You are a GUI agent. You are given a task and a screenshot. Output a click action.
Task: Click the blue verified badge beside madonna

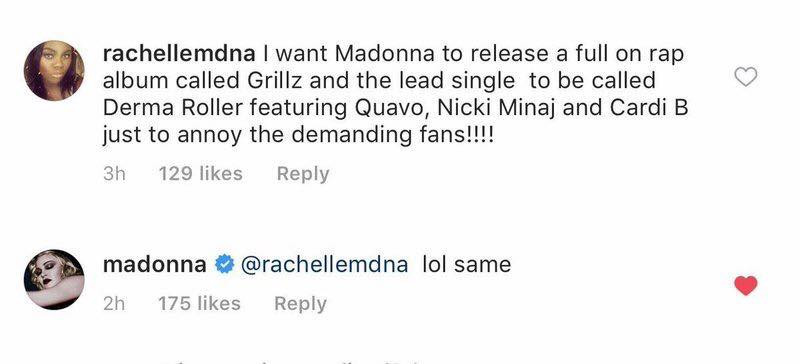(223, 264)
